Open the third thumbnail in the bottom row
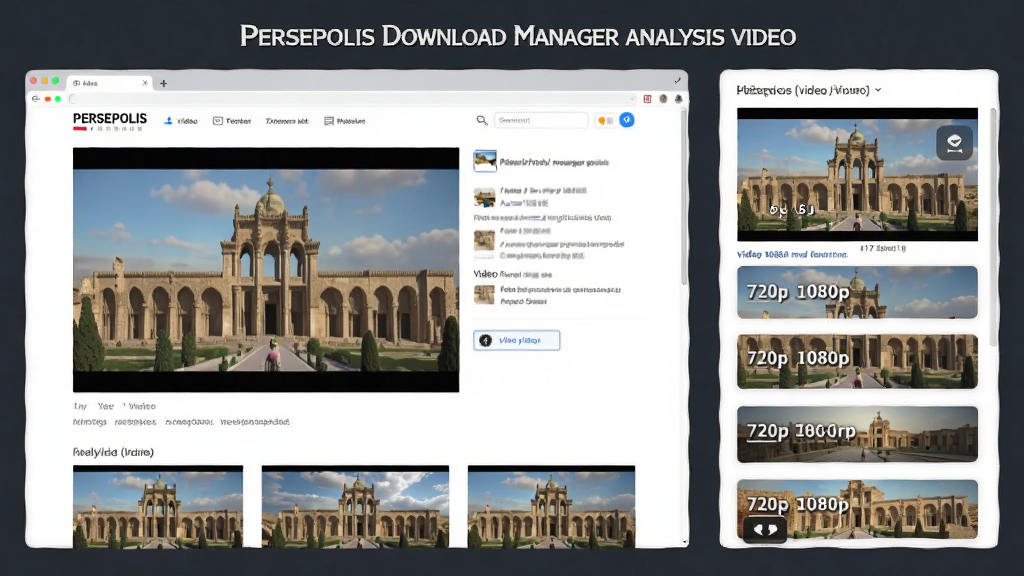 pos(551,506)
